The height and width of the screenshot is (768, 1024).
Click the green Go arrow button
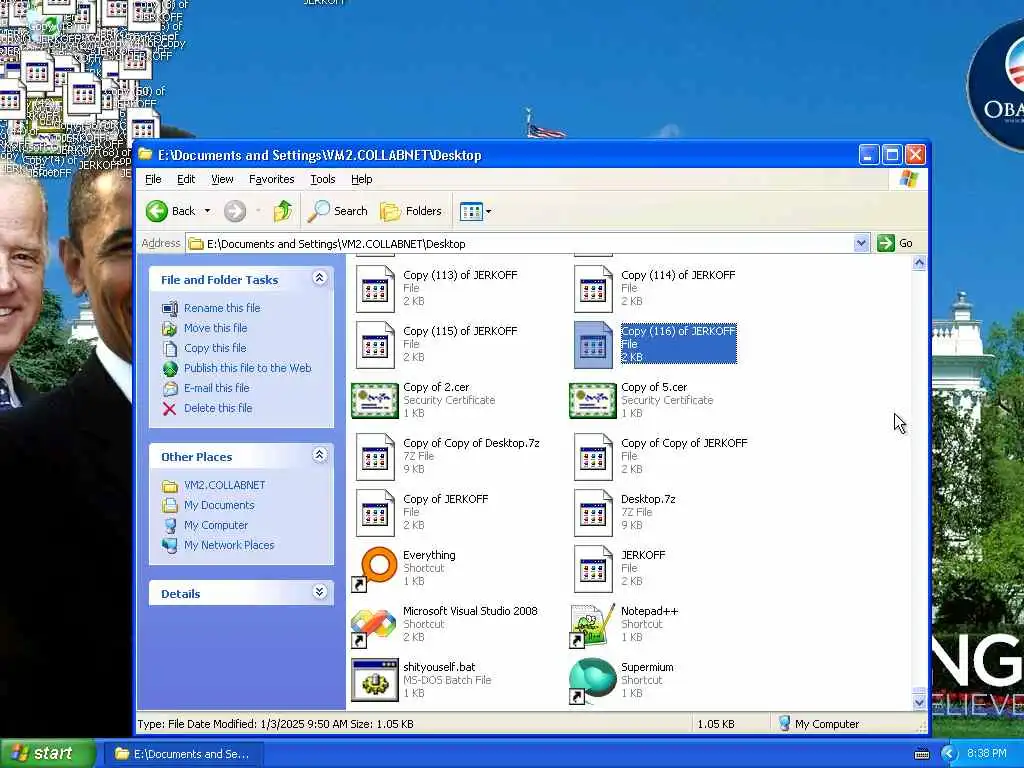(x=886, y=243)
